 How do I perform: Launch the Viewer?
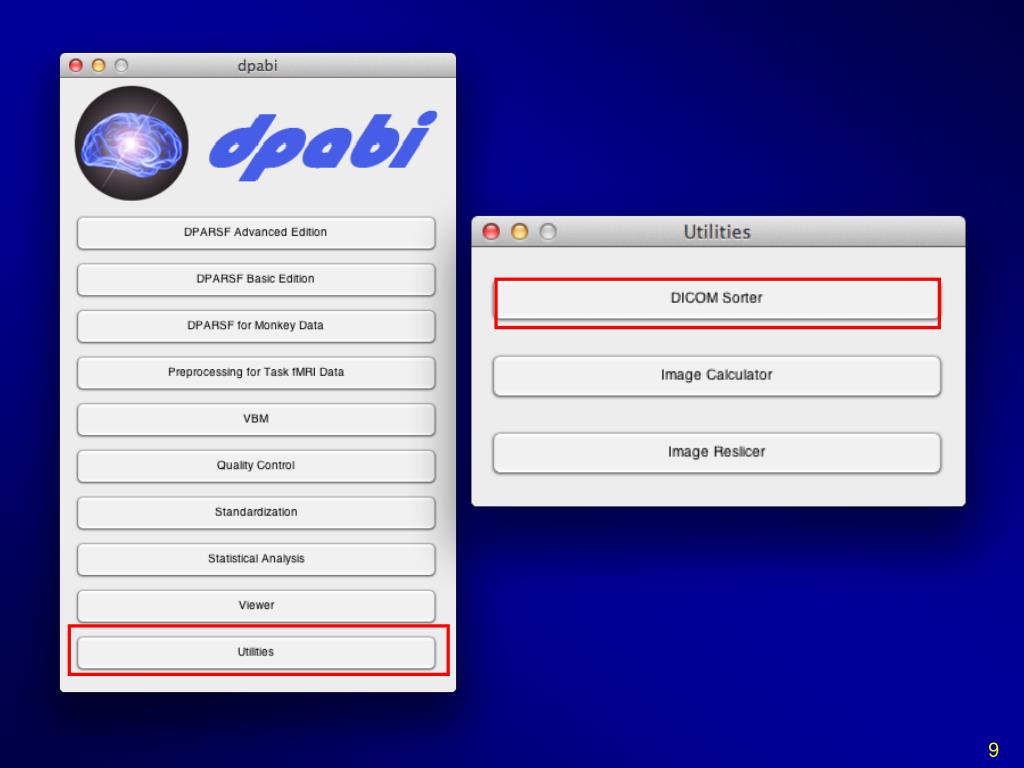256,606
